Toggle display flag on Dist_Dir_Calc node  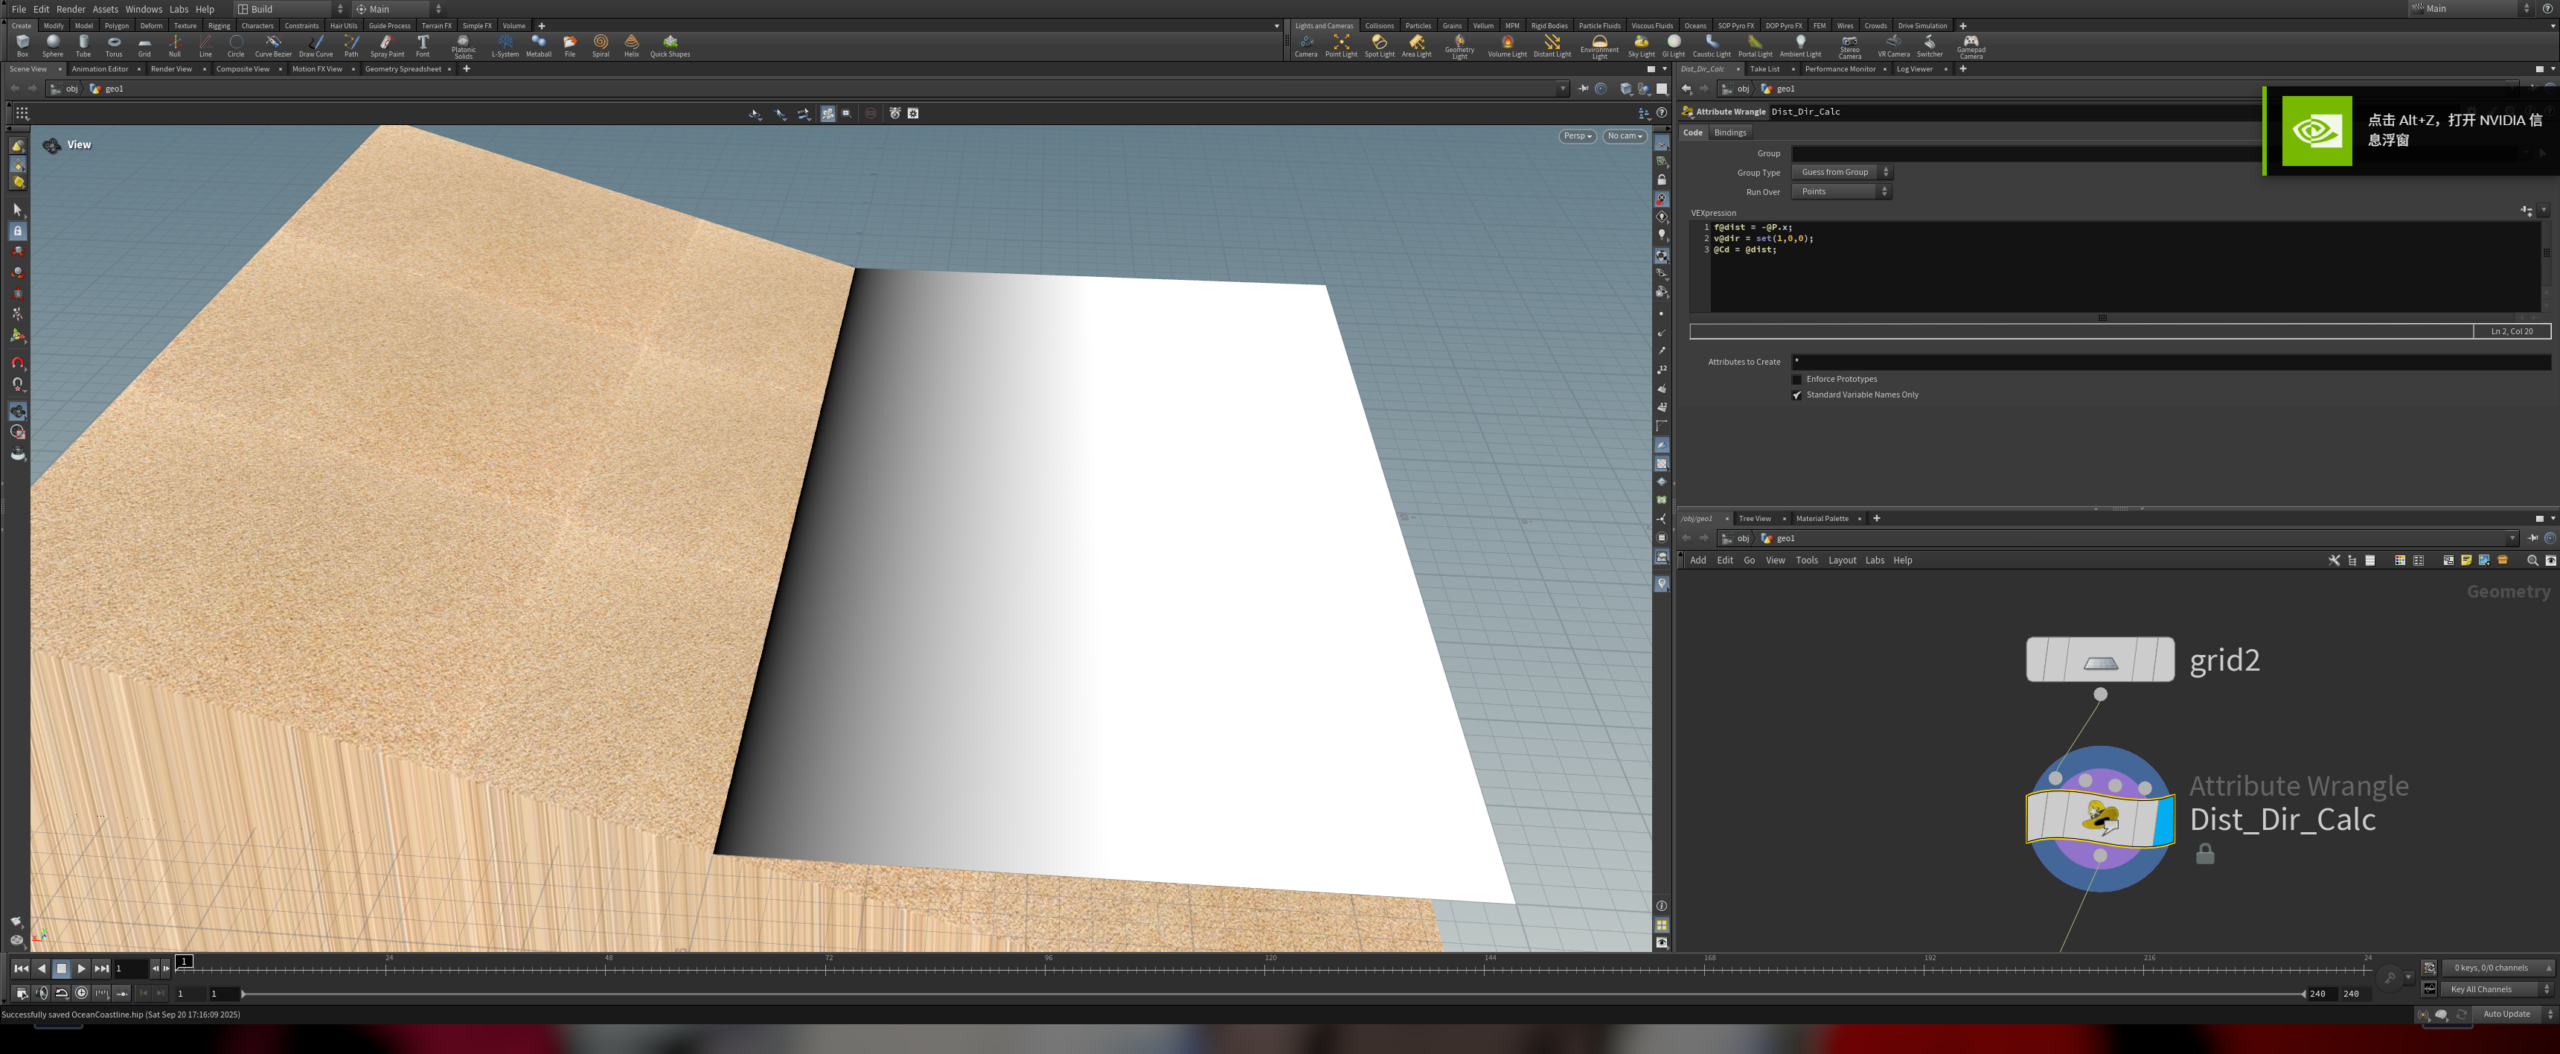pos(2164,819)
